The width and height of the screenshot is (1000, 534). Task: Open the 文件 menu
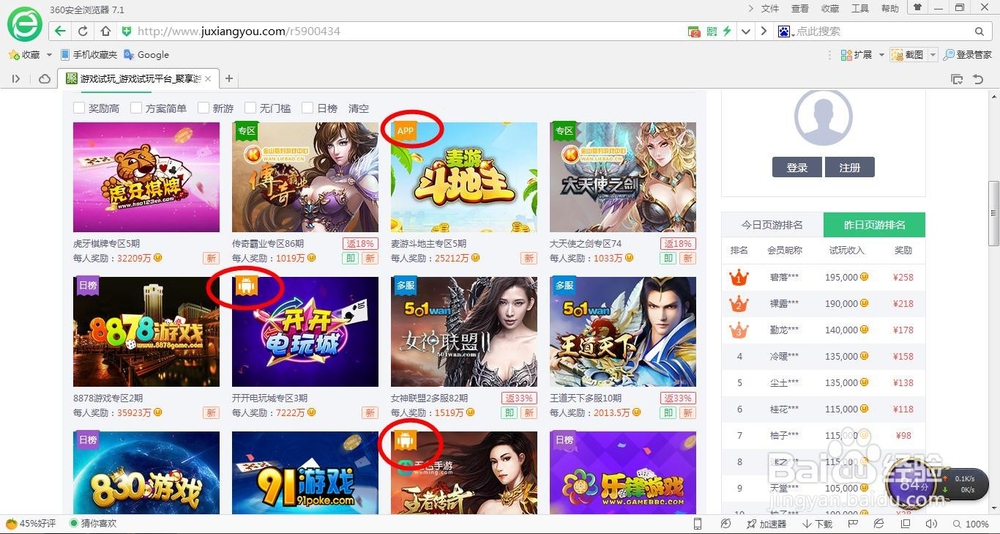pos(770,8)
